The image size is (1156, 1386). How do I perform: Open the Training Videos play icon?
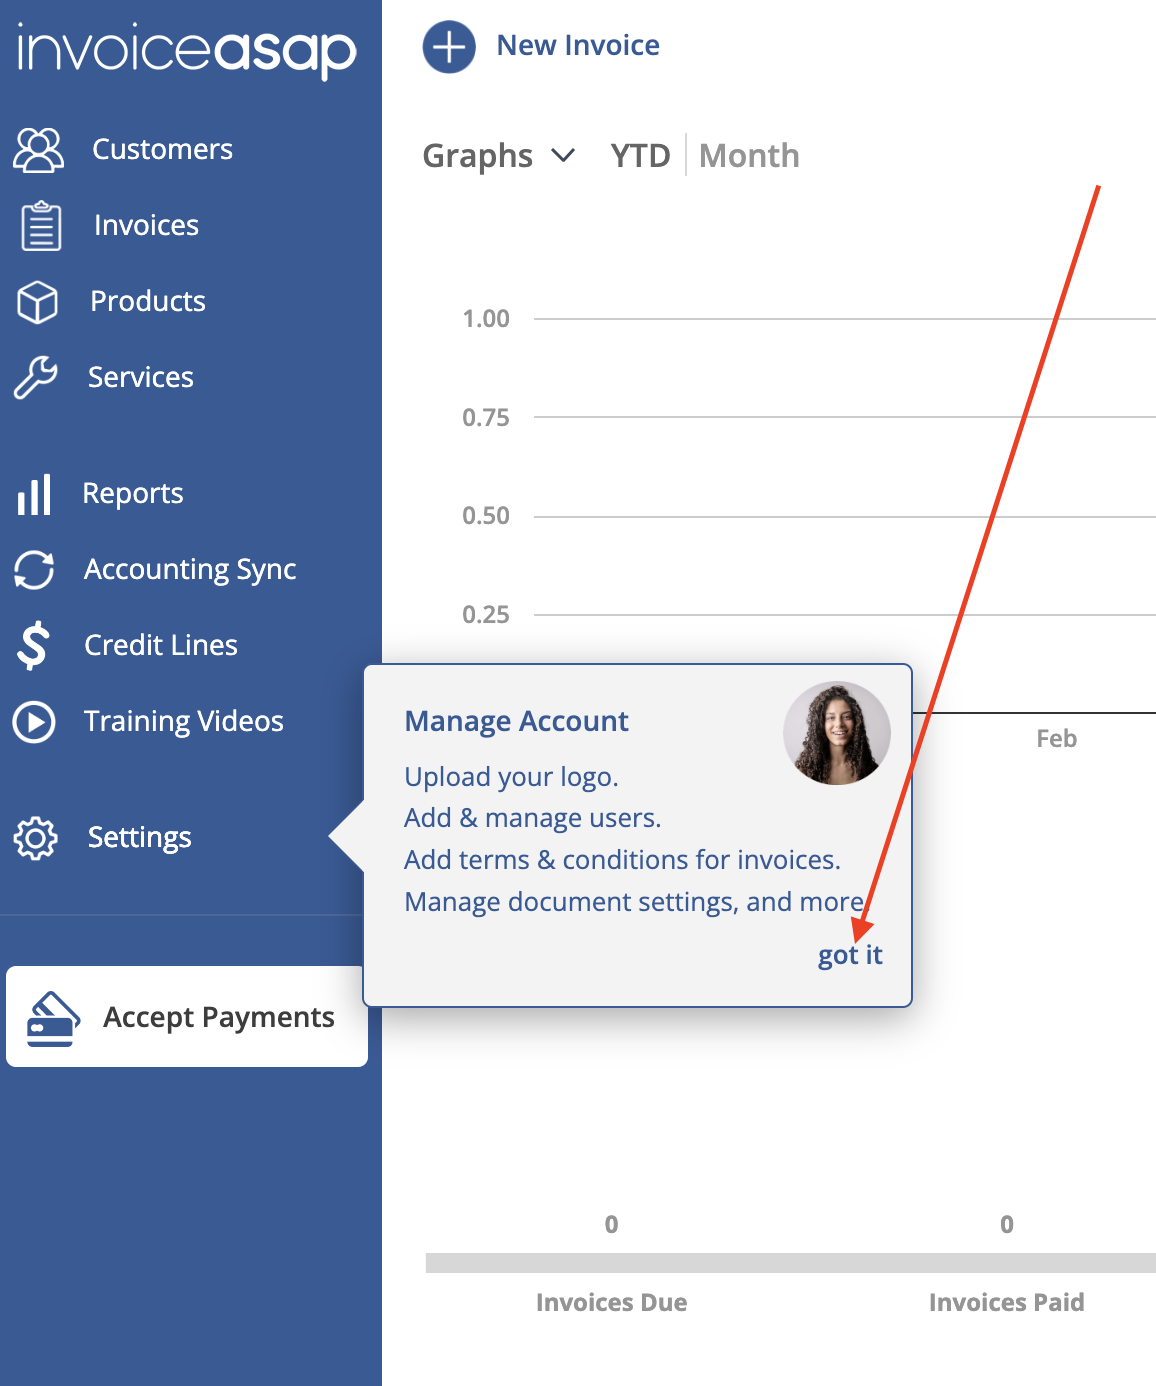pos(34,721)
